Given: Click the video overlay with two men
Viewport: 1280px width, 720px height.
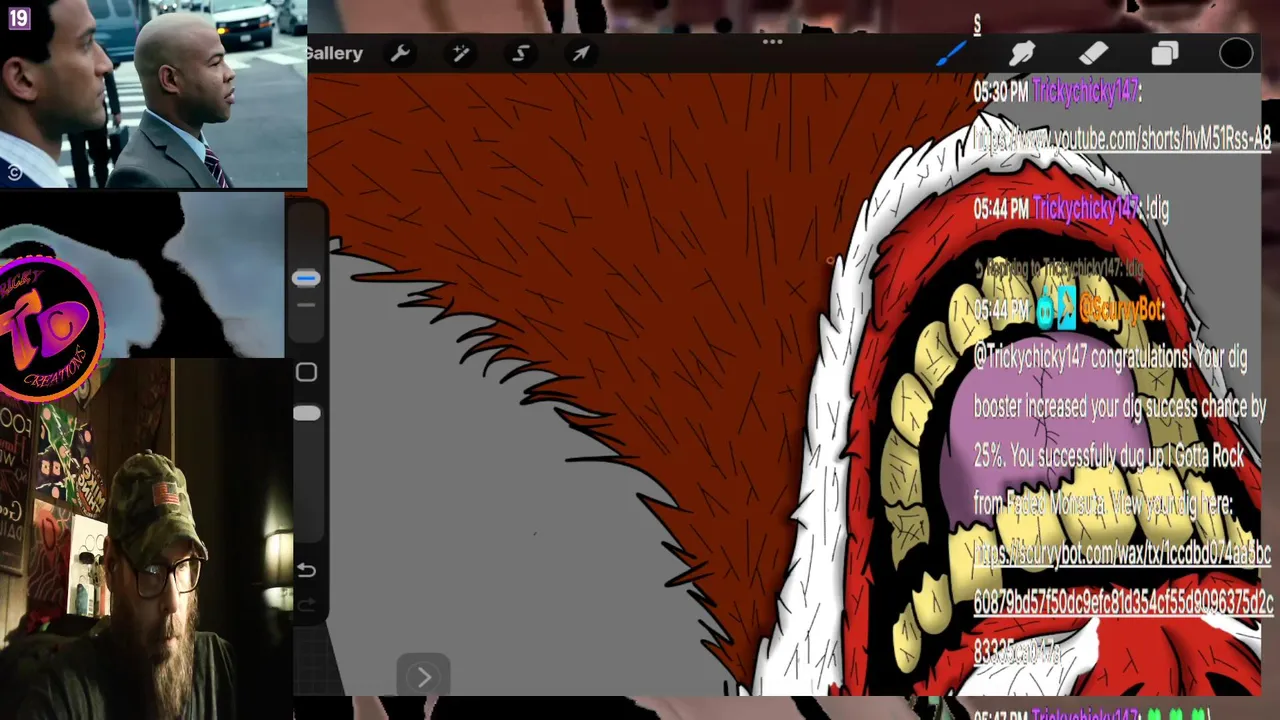Looking at the screenshot, I should (154, 94).
